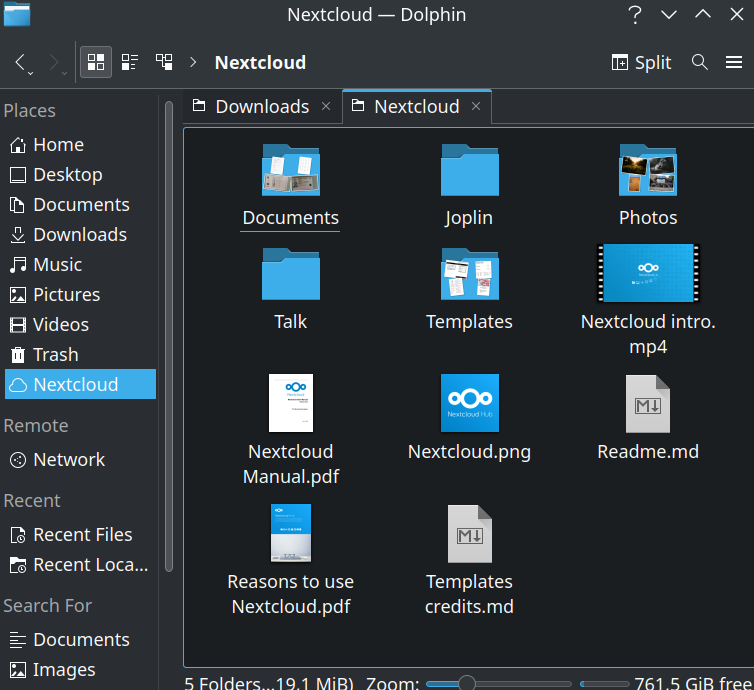Select the Joplin folder icon
The width and height of the screenshot is (754, 690).
[470, 170]
